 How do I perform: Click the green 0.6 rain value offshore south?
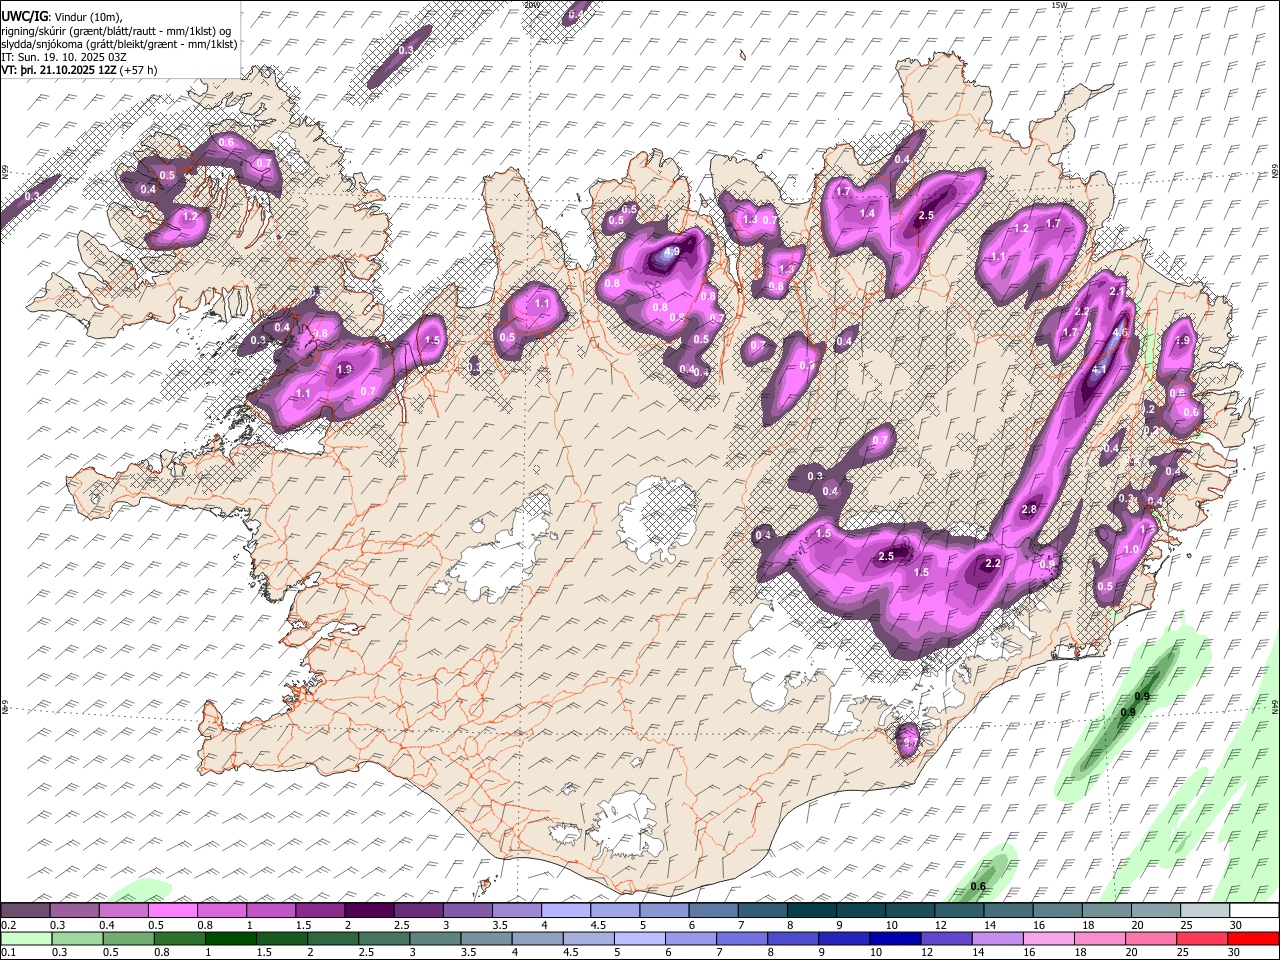(979, 887)
